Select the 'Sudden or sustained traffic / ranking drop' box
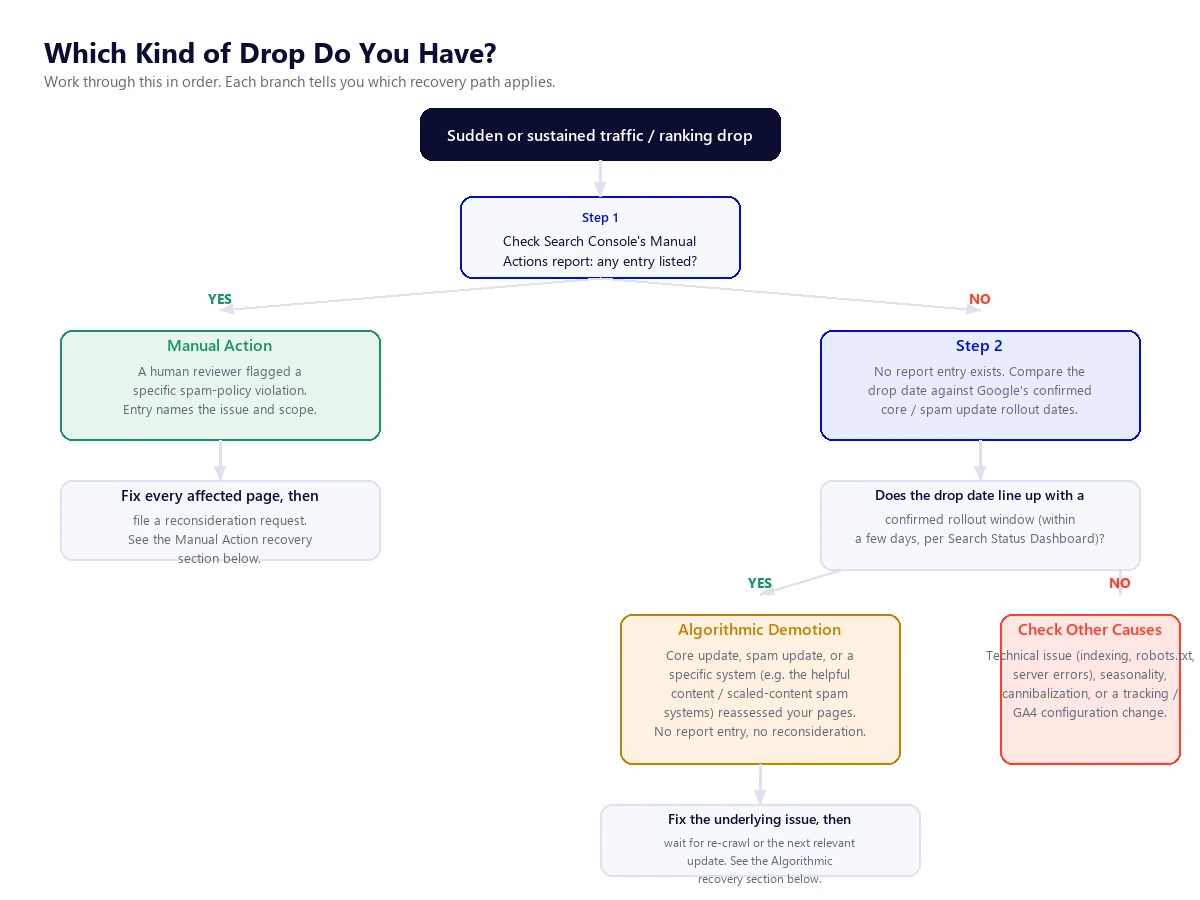Viewport: 1200px width, 900px height. pyautogui.click(x=600, y=135)
